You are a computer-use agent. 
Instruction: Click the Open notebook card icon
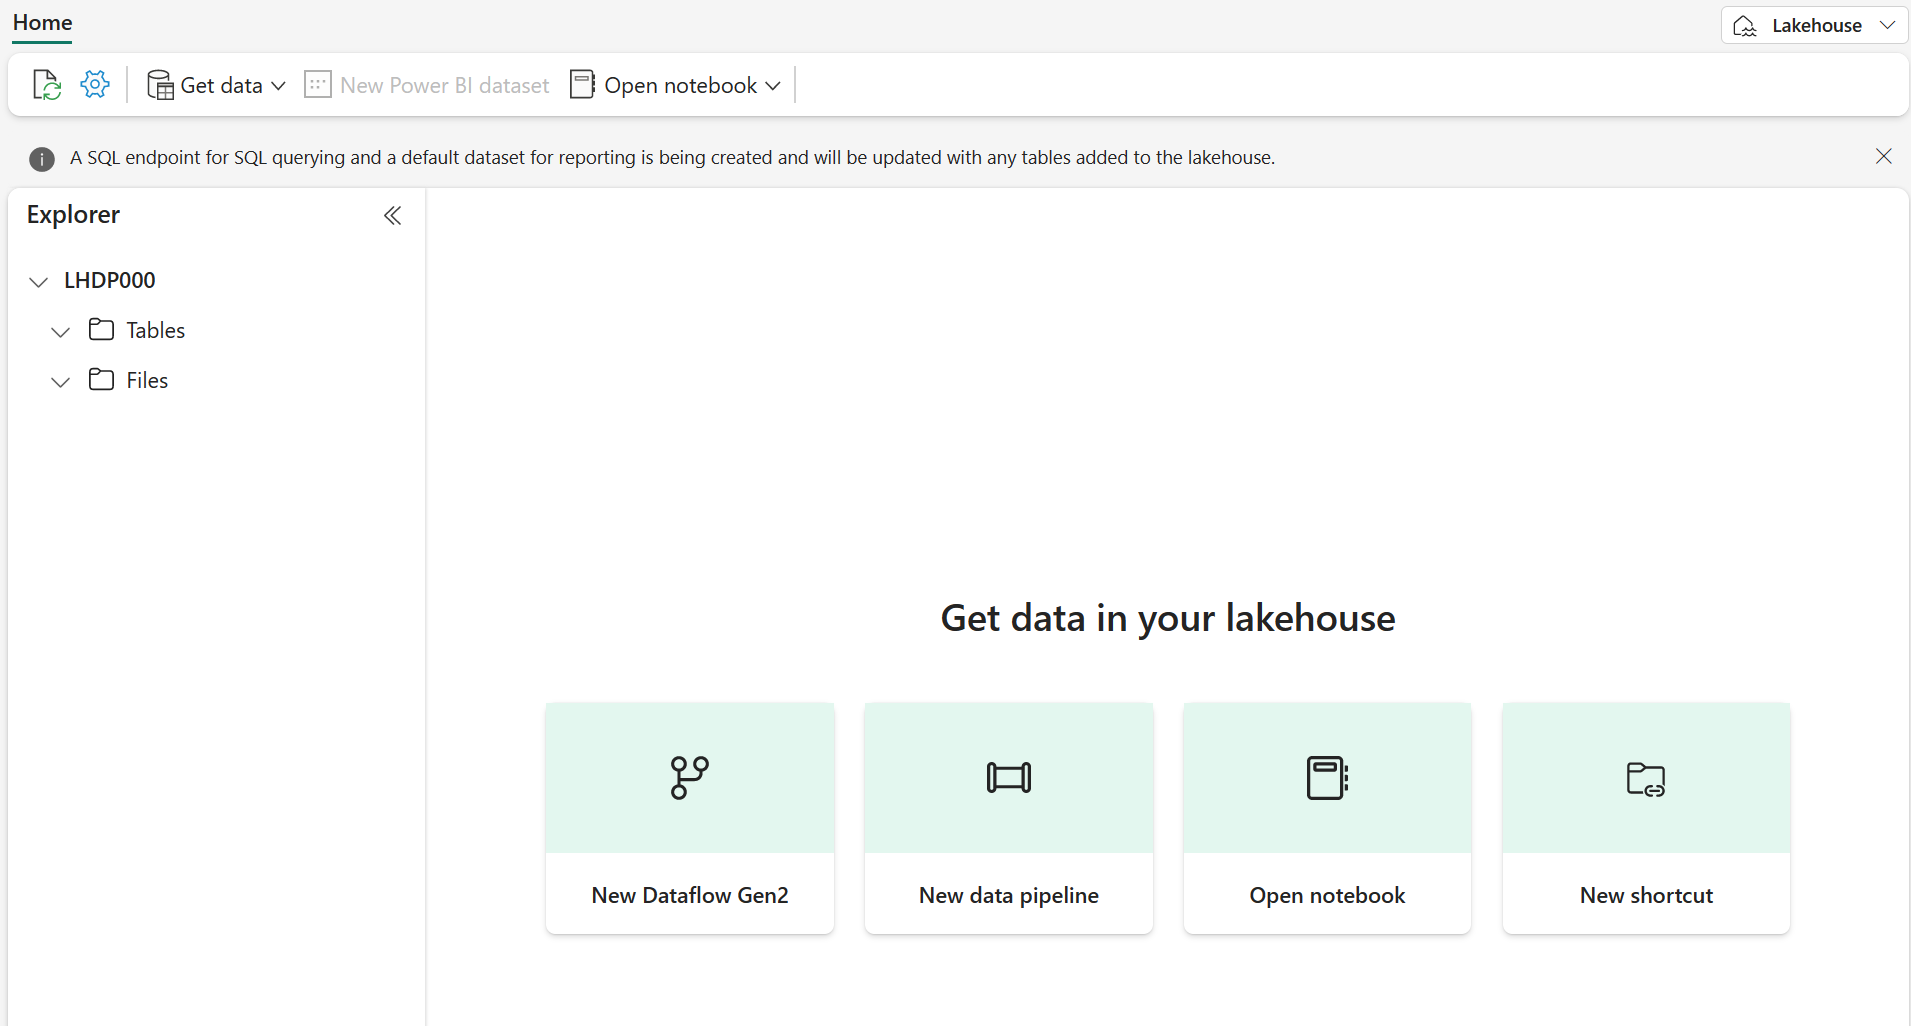click(1326, 777)
